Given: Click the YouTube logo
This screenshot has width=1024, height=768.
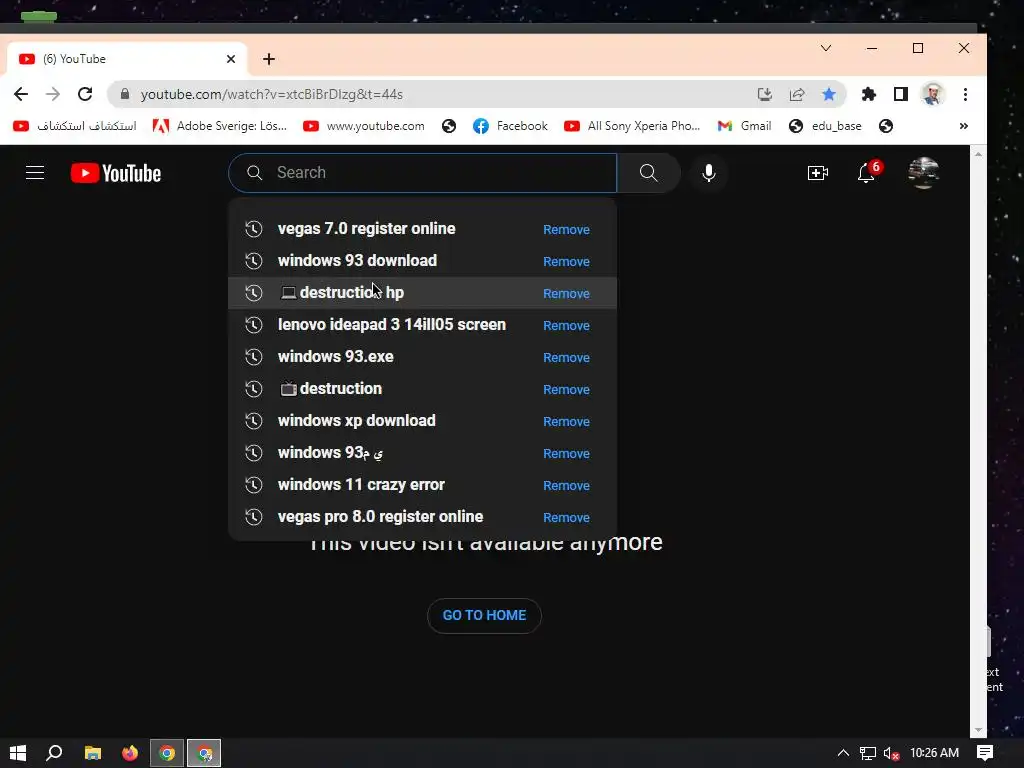Looking at the screenshot, I should [116, 173].
